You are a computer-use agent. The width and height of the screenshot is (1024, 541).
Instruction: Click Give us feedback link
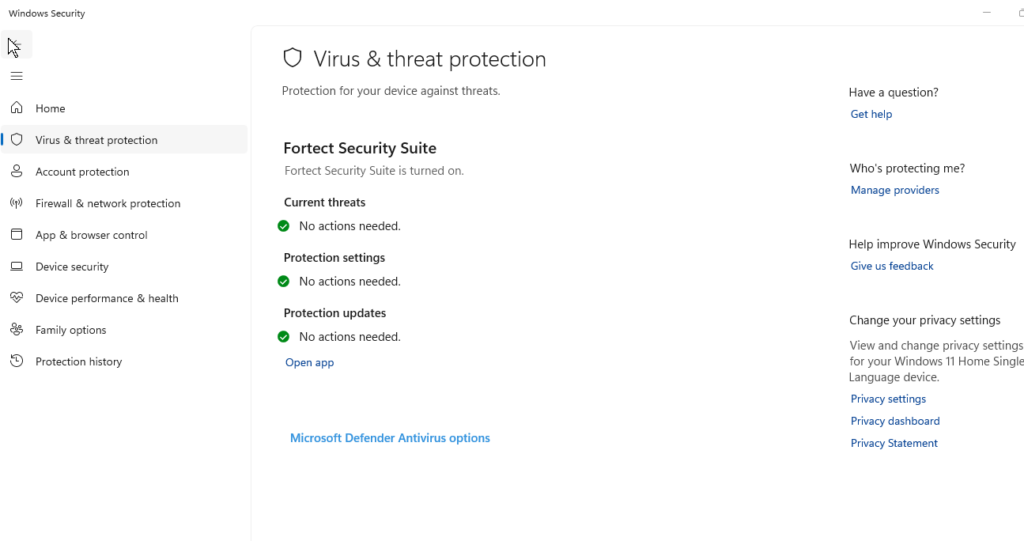[891, 266]
